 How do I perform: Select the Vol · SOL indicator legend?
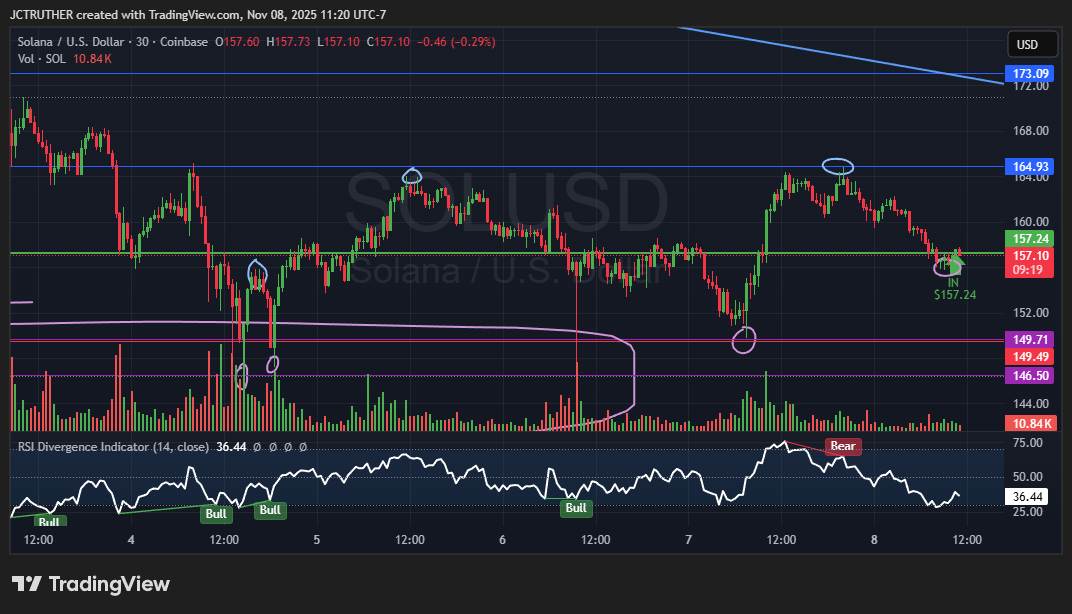(x=42, y=59)
